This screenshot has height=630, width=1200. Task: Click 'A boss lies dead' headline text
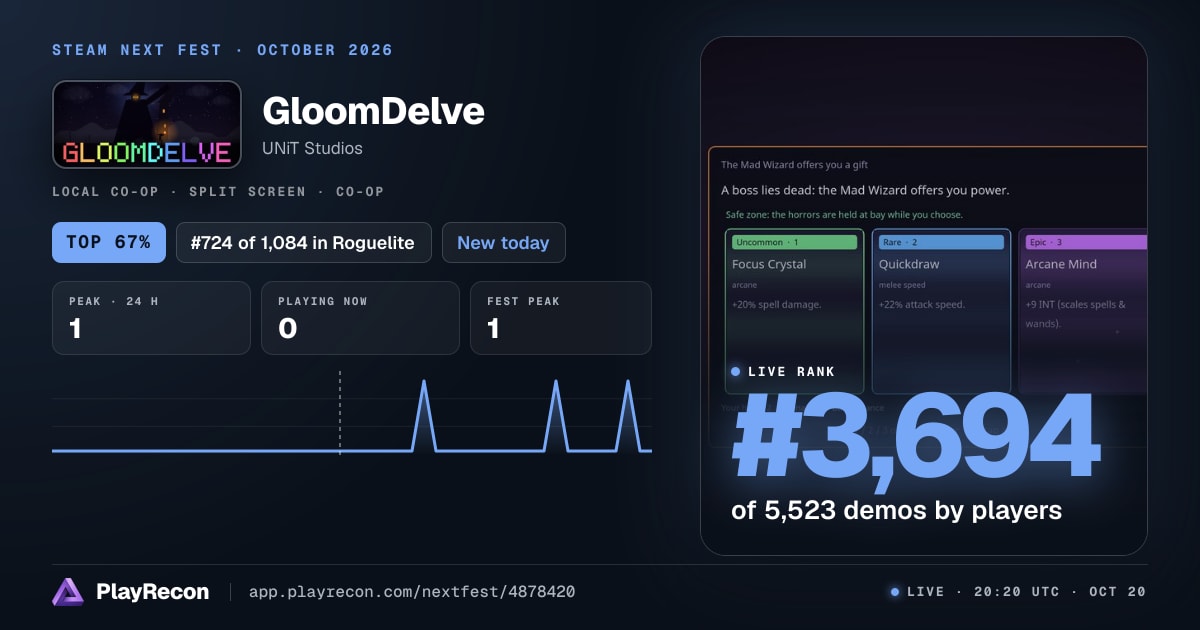(x=865, y=190)
